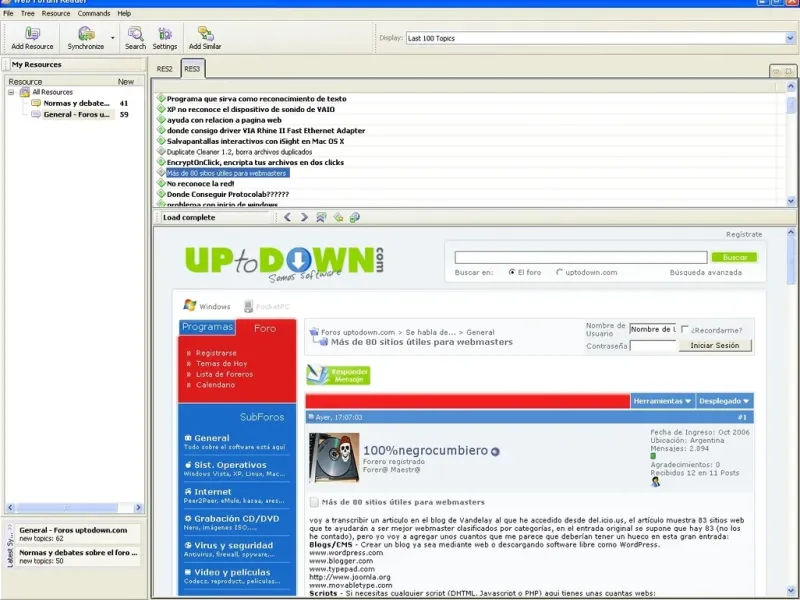Click the 100%negrocumbiero avatar image
Image resolution: width=800 pixels, height=600 pixels.
click(x=334, y=458)
